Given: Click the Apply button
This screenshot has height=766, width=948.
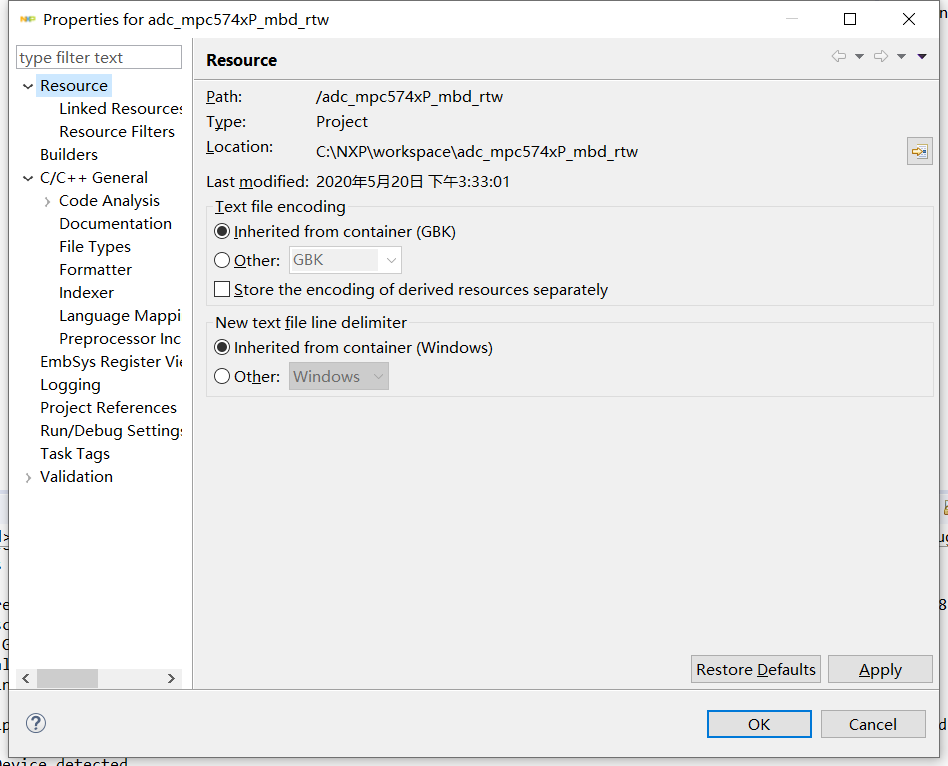Looking at the screenshot, I should pos(880,669).
